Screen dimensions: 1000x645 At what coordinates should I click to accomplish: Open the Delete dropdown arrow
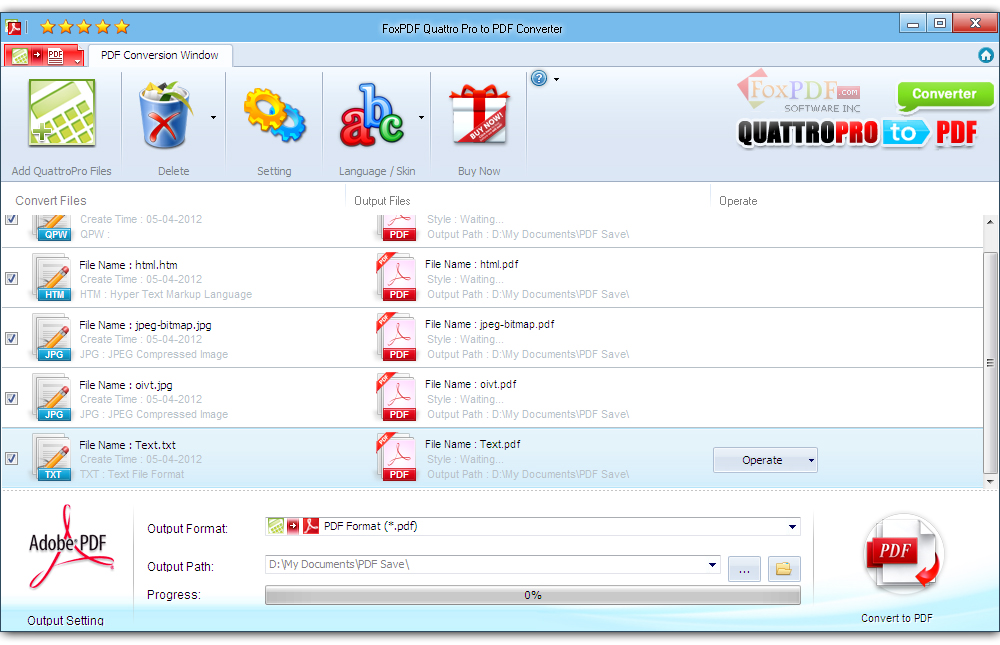point(213,117)
